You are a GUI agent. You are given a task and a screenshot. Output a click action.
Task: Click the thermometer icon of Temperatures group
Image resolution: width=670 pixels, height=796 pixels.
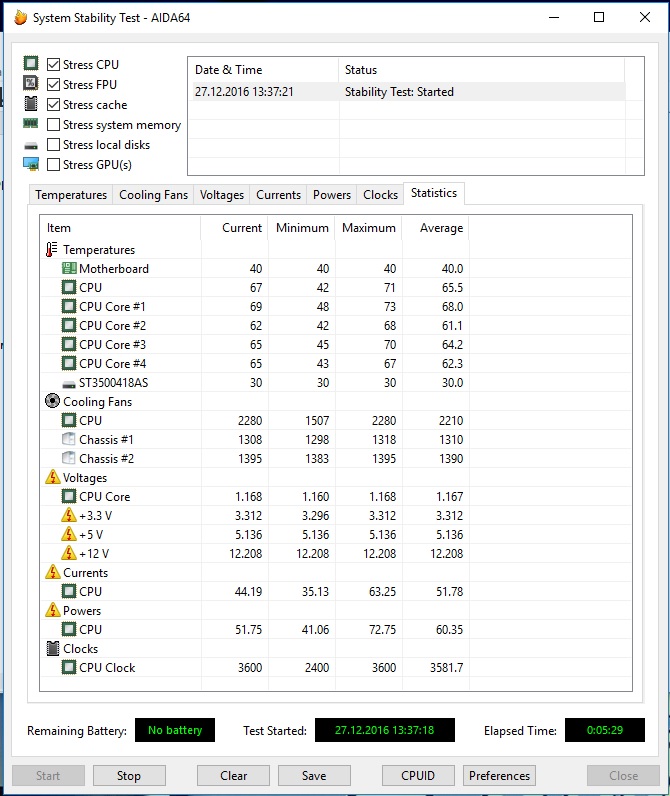[51, 250]
